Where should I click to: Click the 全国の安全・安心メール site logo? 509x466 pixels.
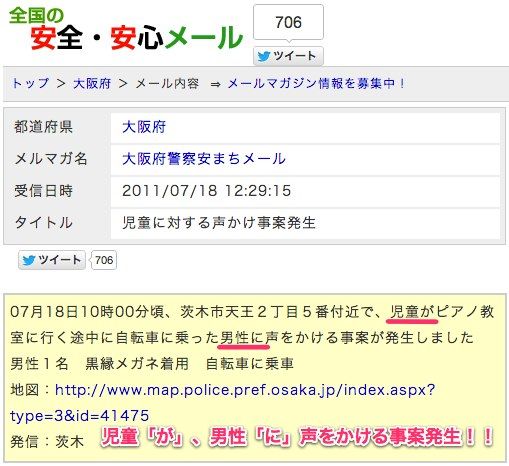[x=126, y=29]
